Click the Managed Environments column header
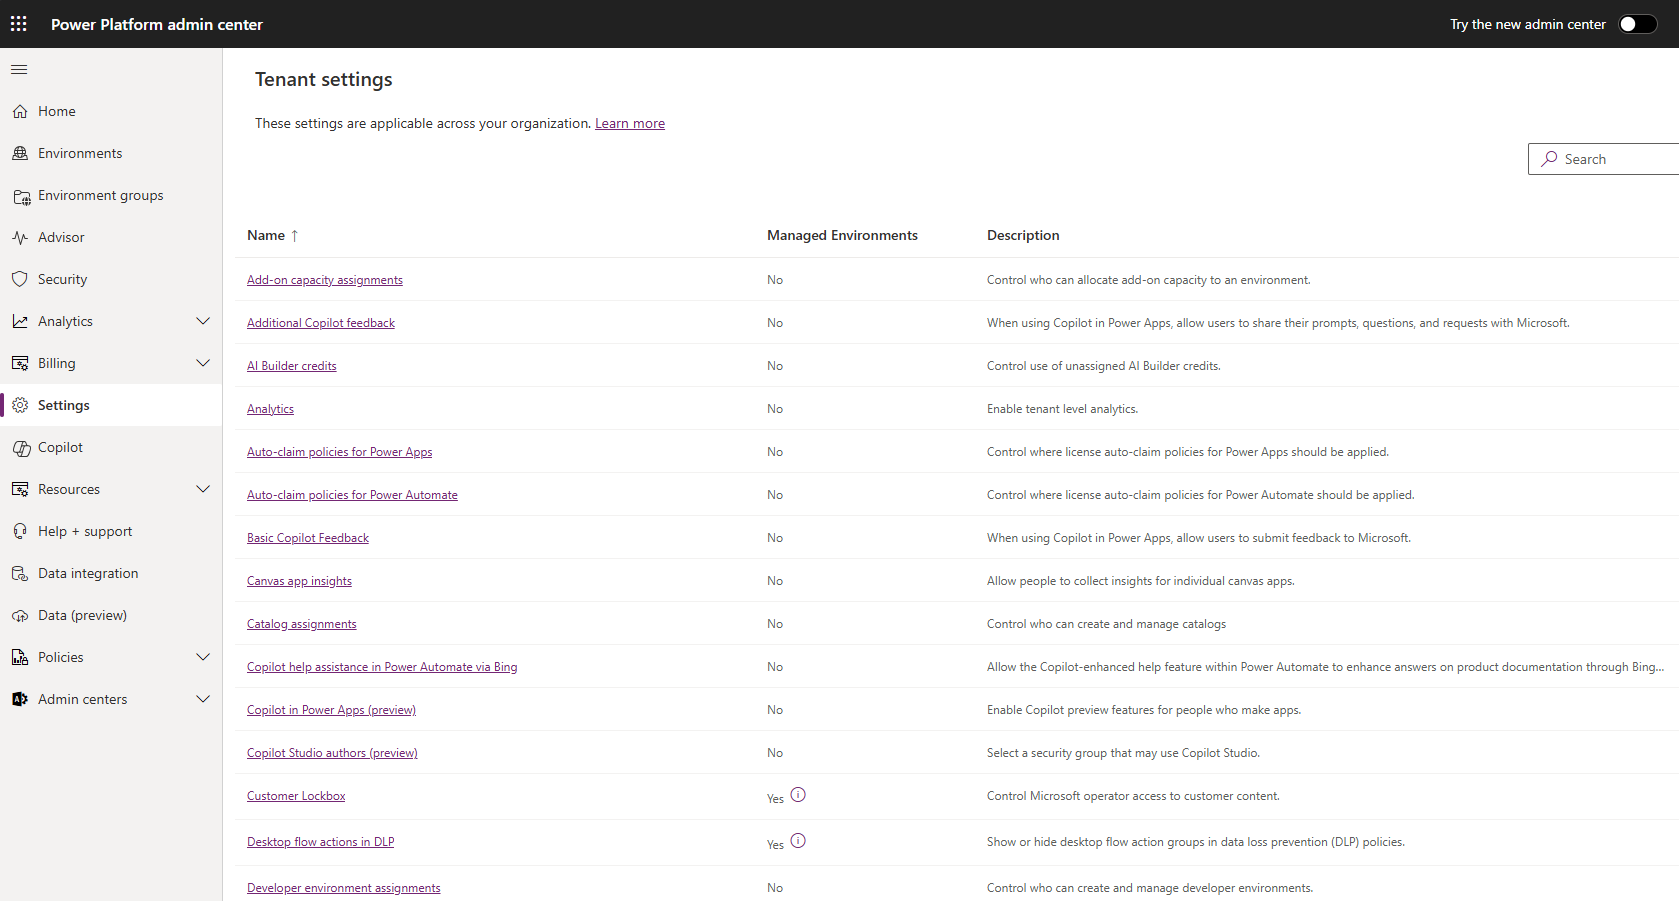The image size is (1679, 901). [x=842, y=235]
